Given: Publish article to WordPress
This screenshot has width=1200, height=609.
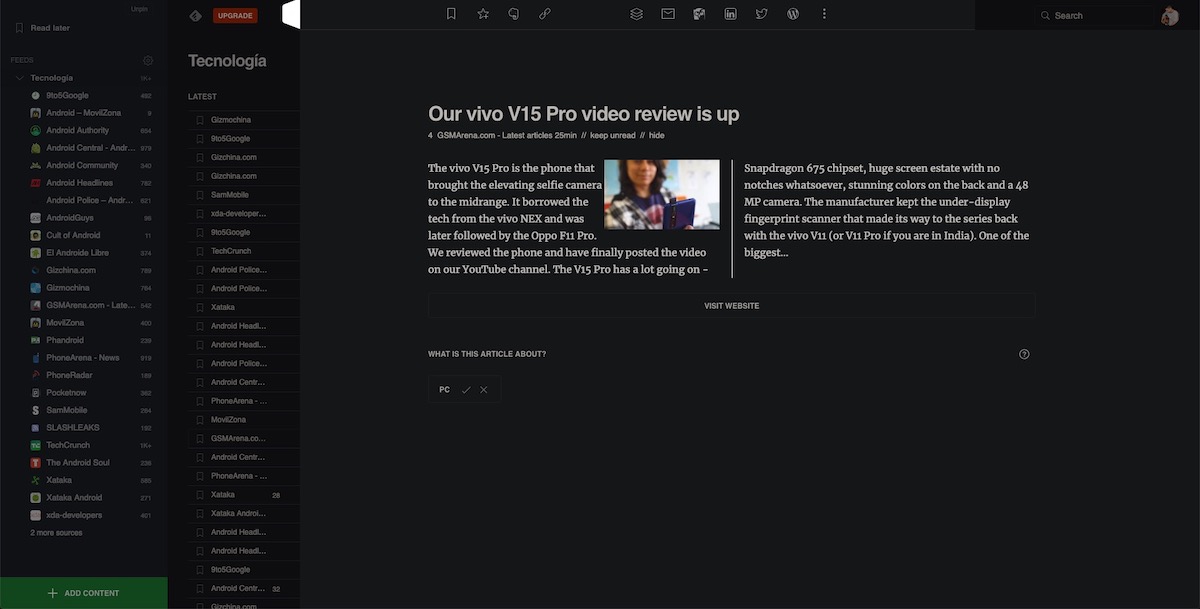Looking at the screenshot, I should [793, 14].
